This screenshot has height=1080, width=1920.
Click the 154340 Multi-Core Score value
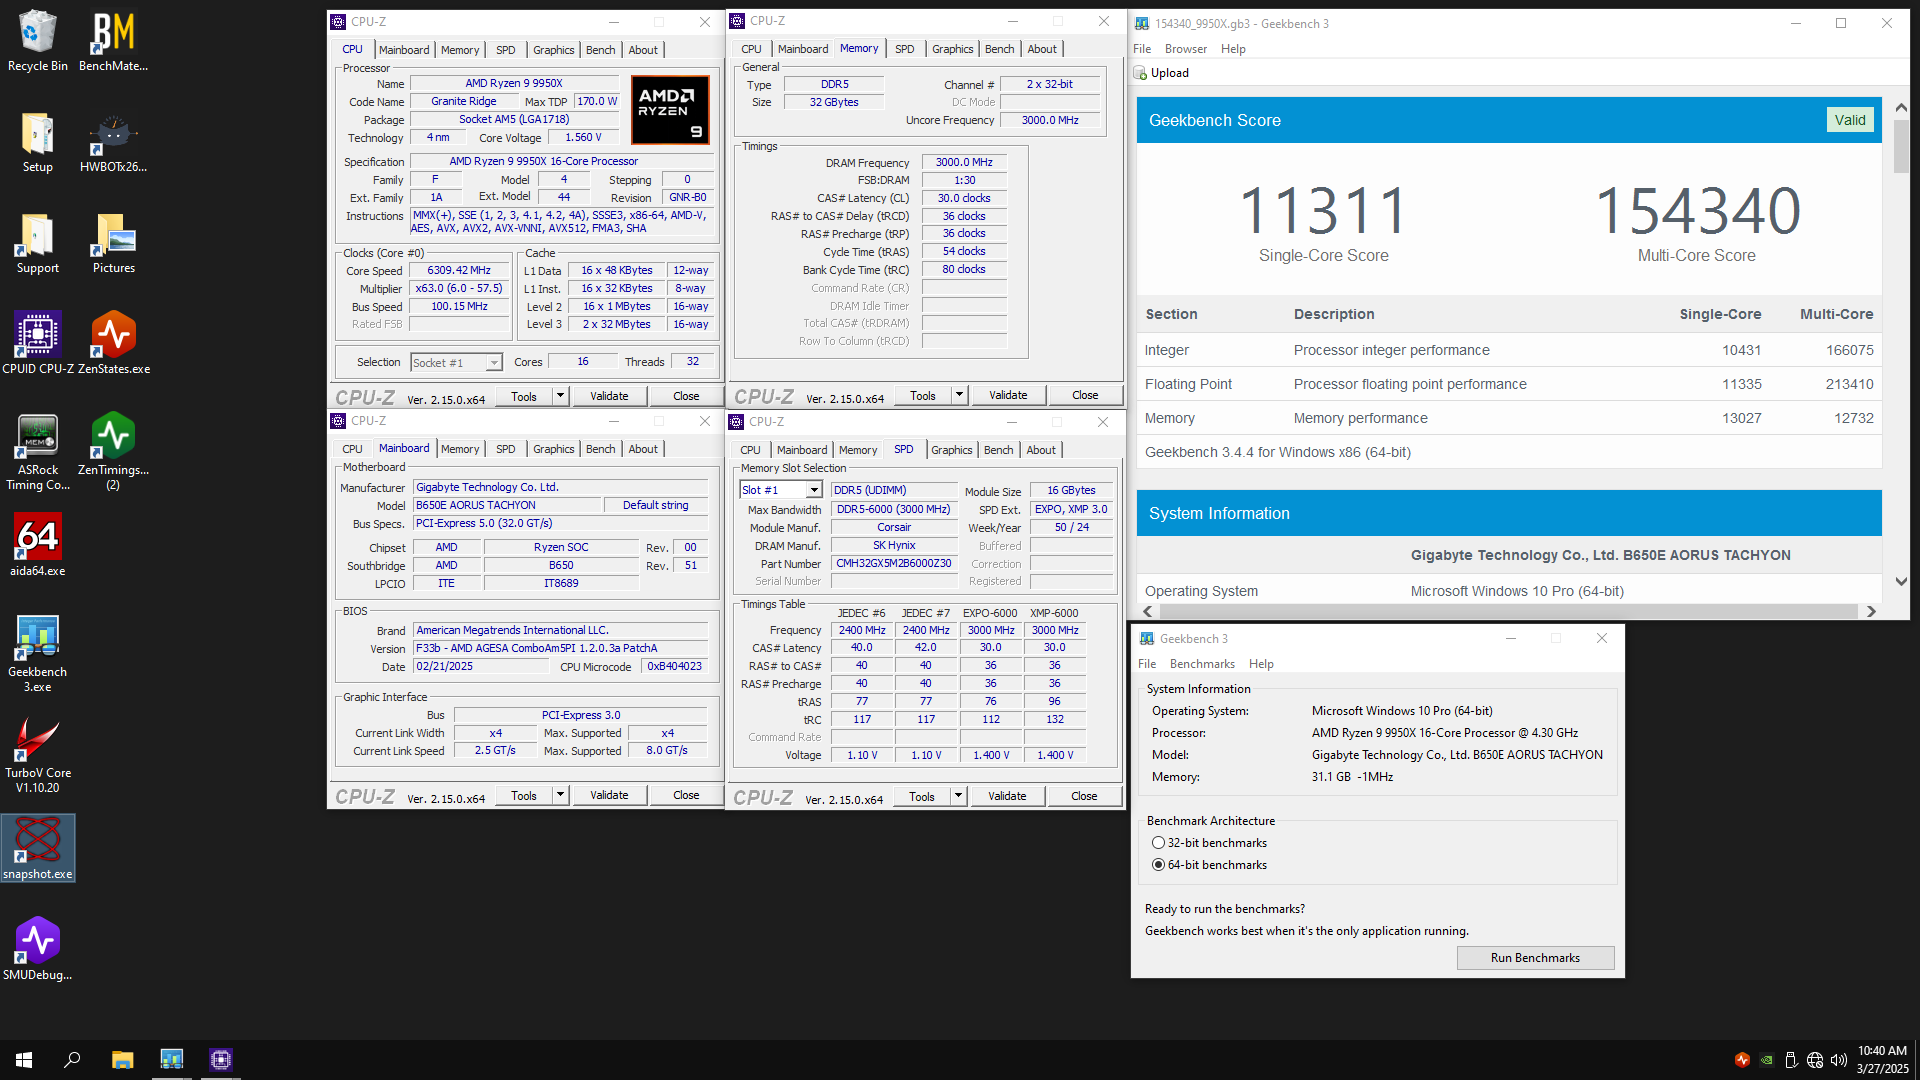tap(1697, 211)
